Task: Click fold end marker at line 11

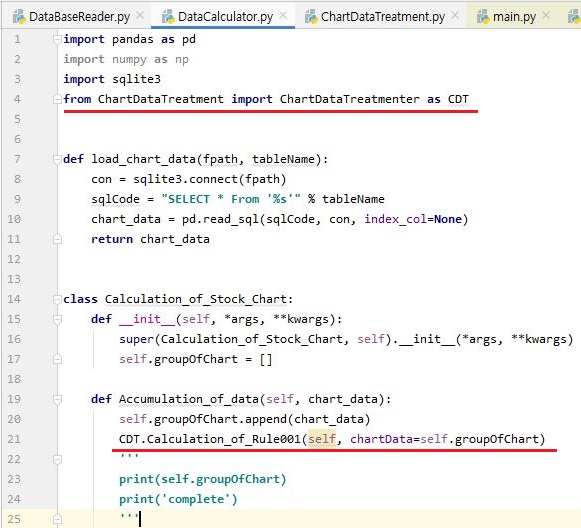Action: click(57, 239)
